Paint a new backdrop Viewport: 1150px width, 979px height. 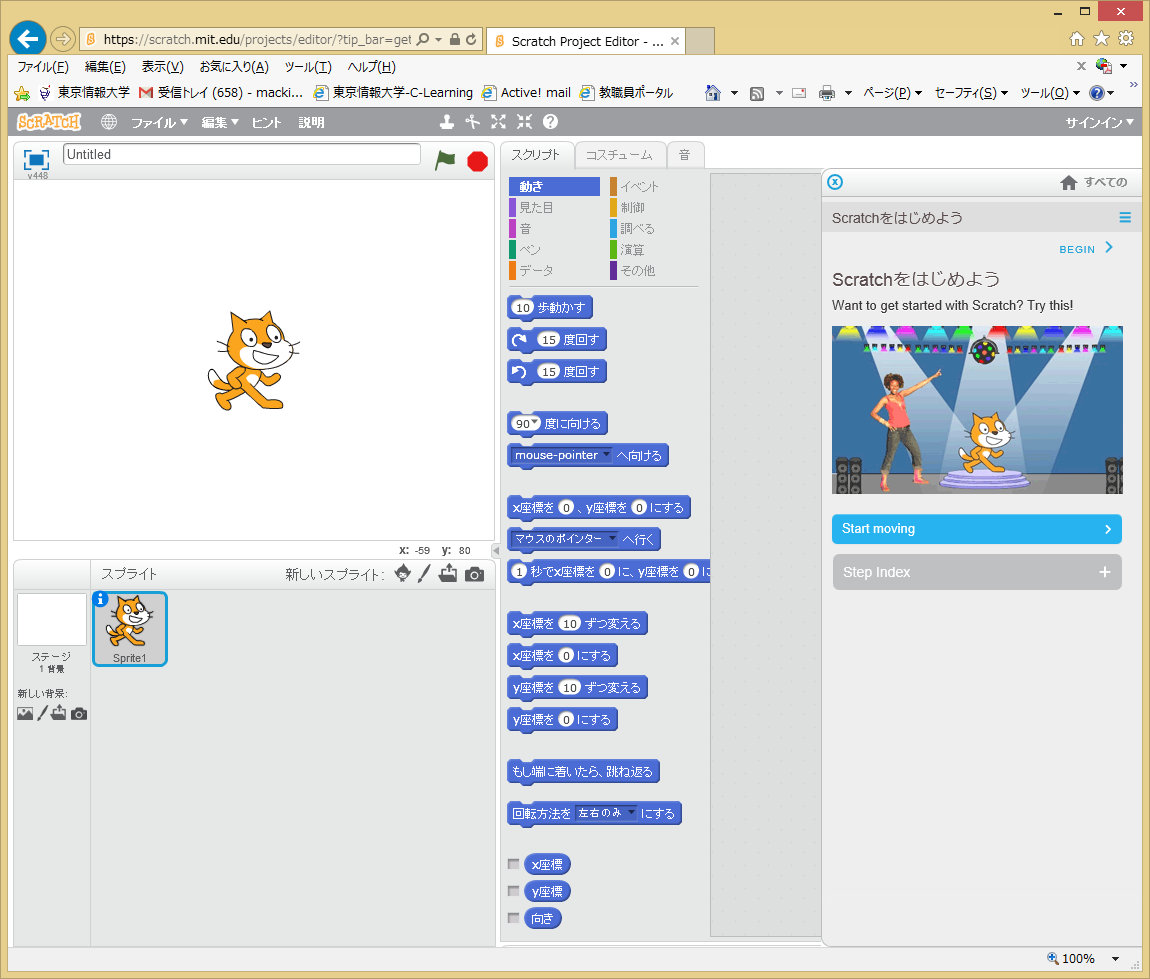[43, 713]
